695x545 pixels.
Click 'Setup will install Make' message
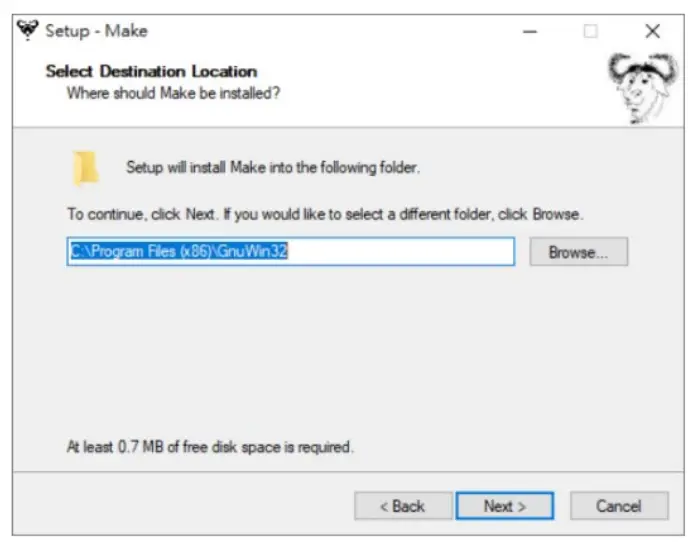pyautogui.click(x=273, y=167)
